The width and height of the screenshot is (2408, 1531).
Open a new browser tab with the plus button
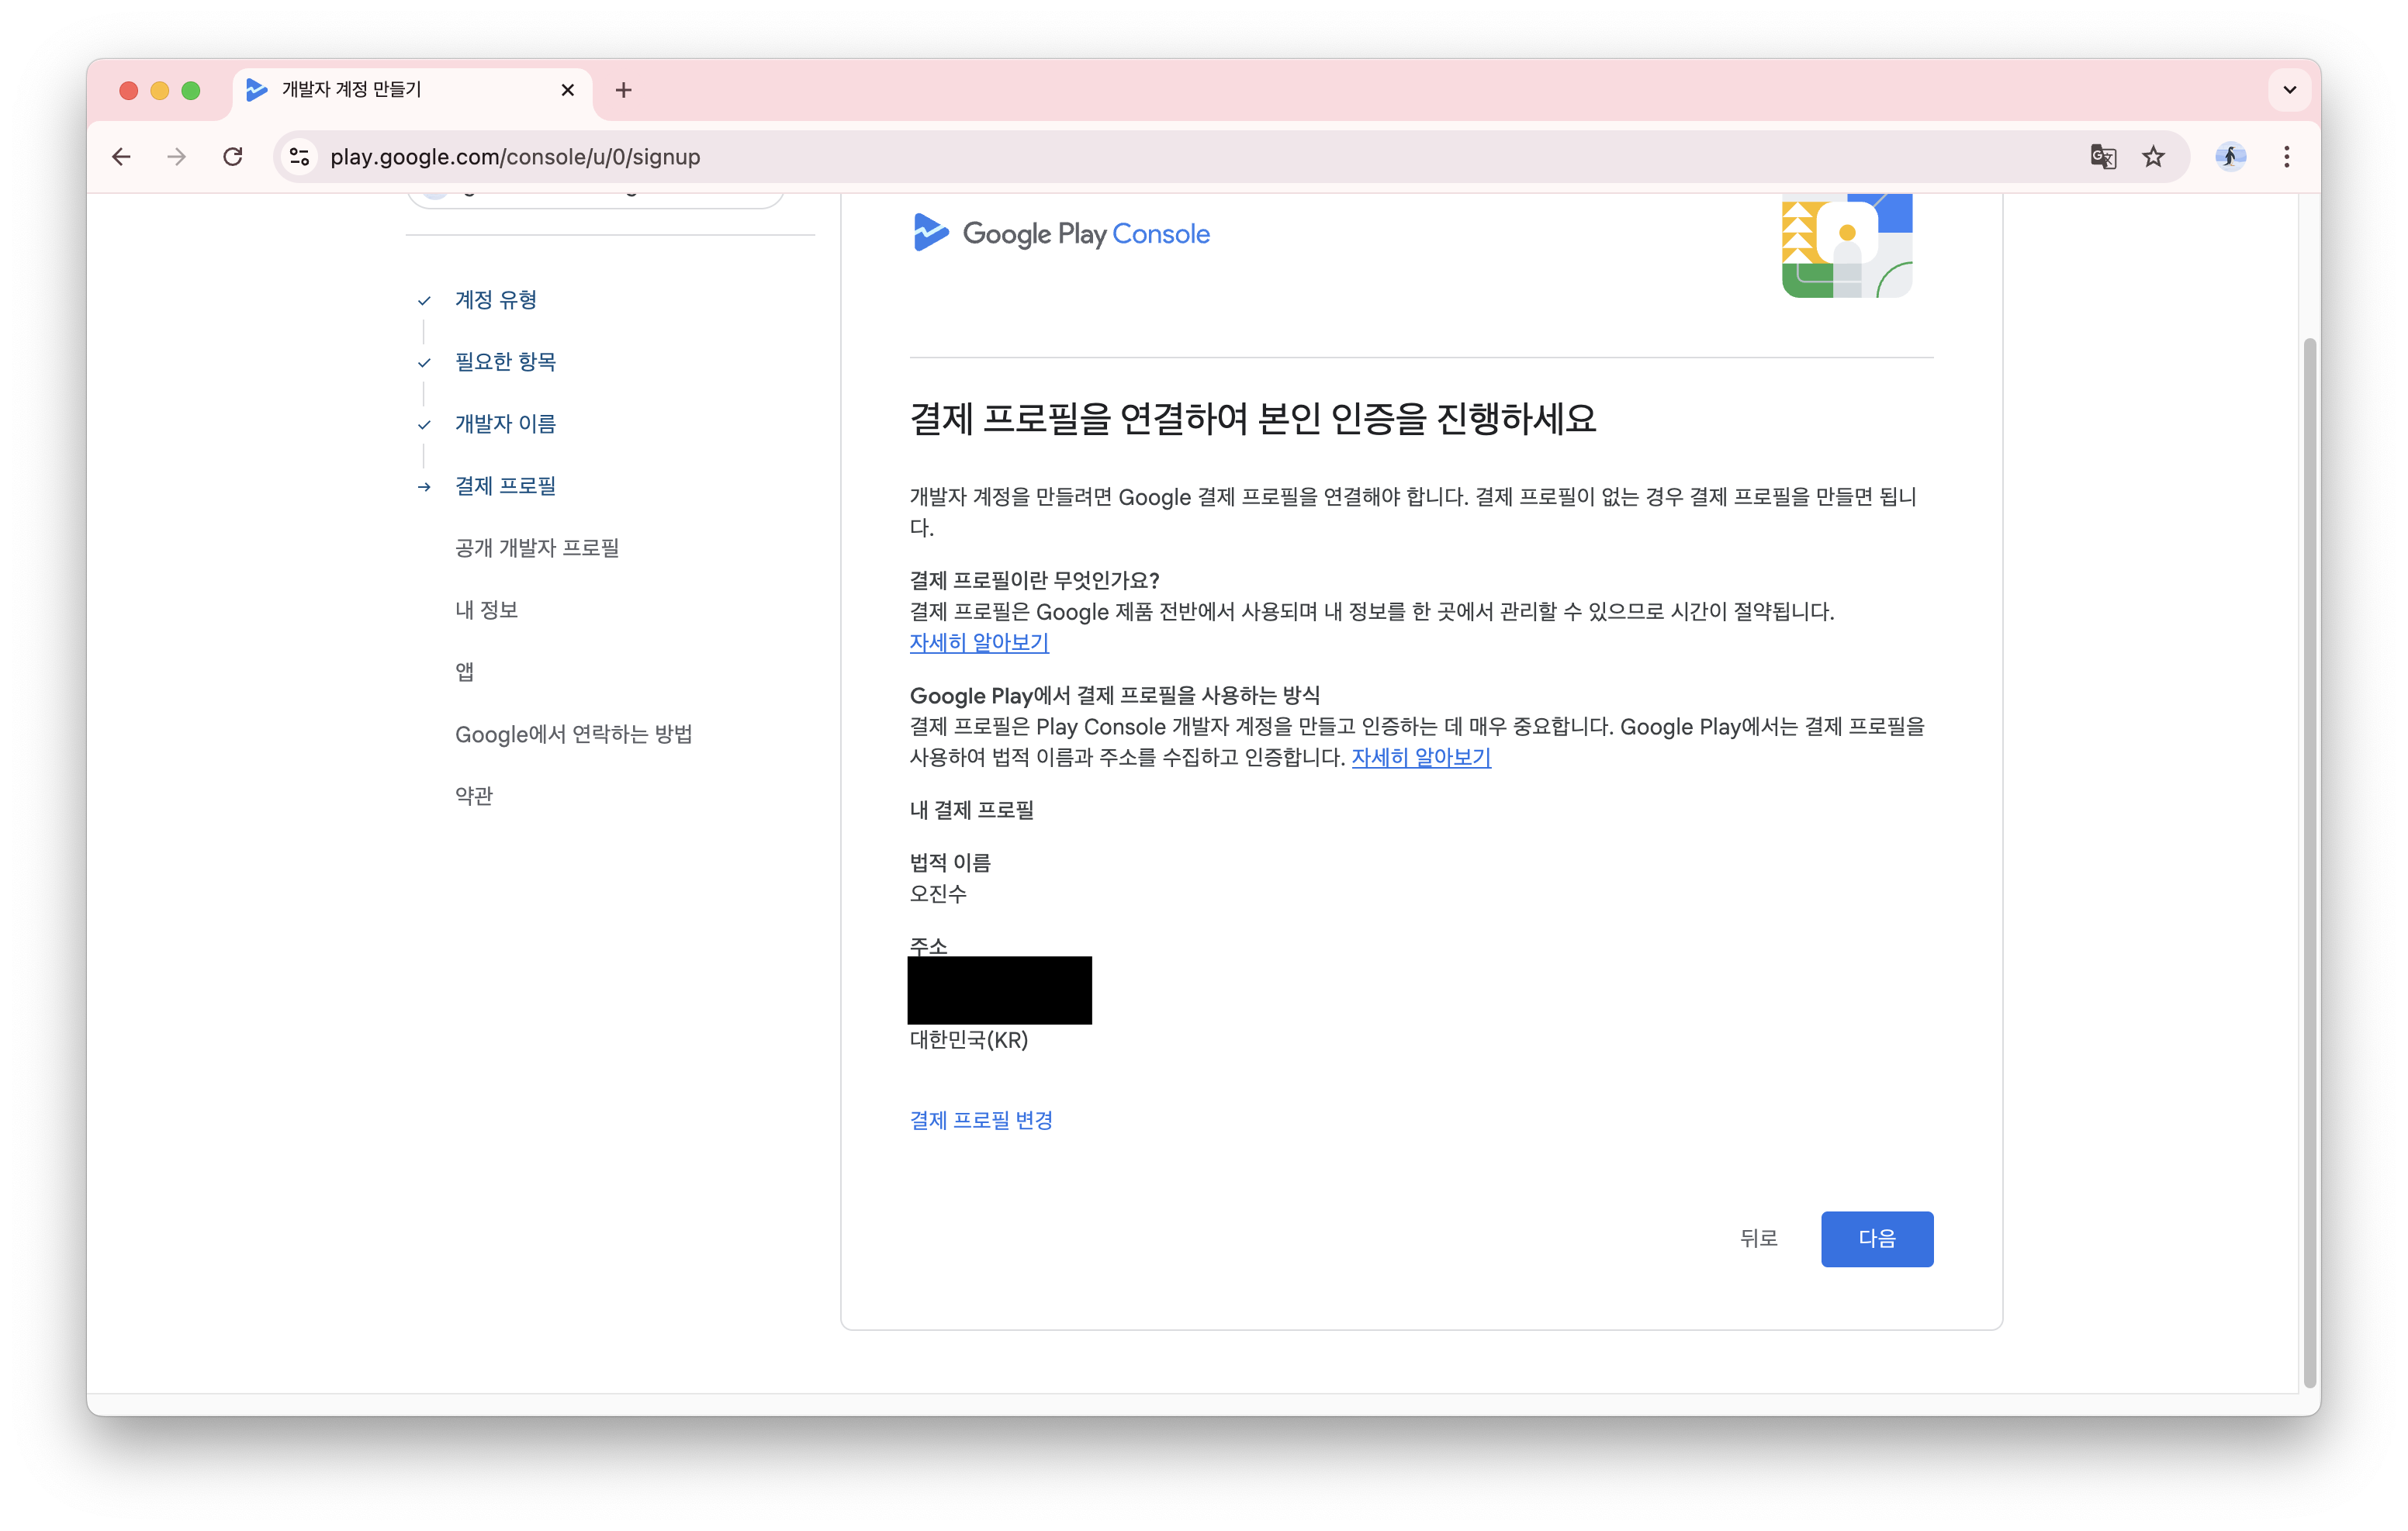624,89
